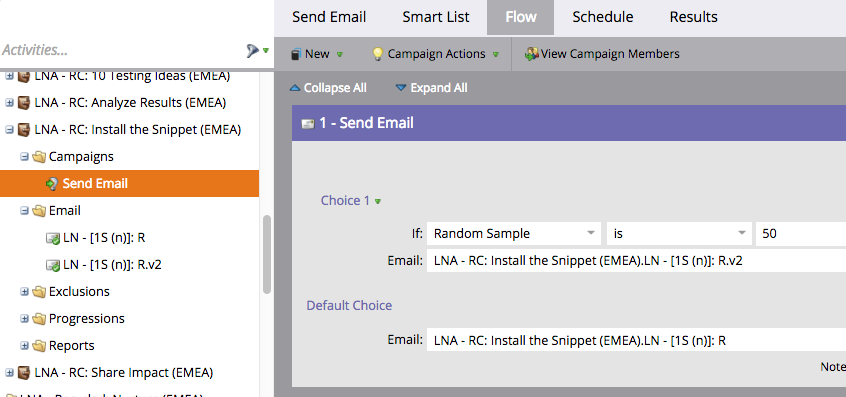The image size is (846, 397).
Task: Switch to the Schedule tab
Action: click(x=603, y=17)
